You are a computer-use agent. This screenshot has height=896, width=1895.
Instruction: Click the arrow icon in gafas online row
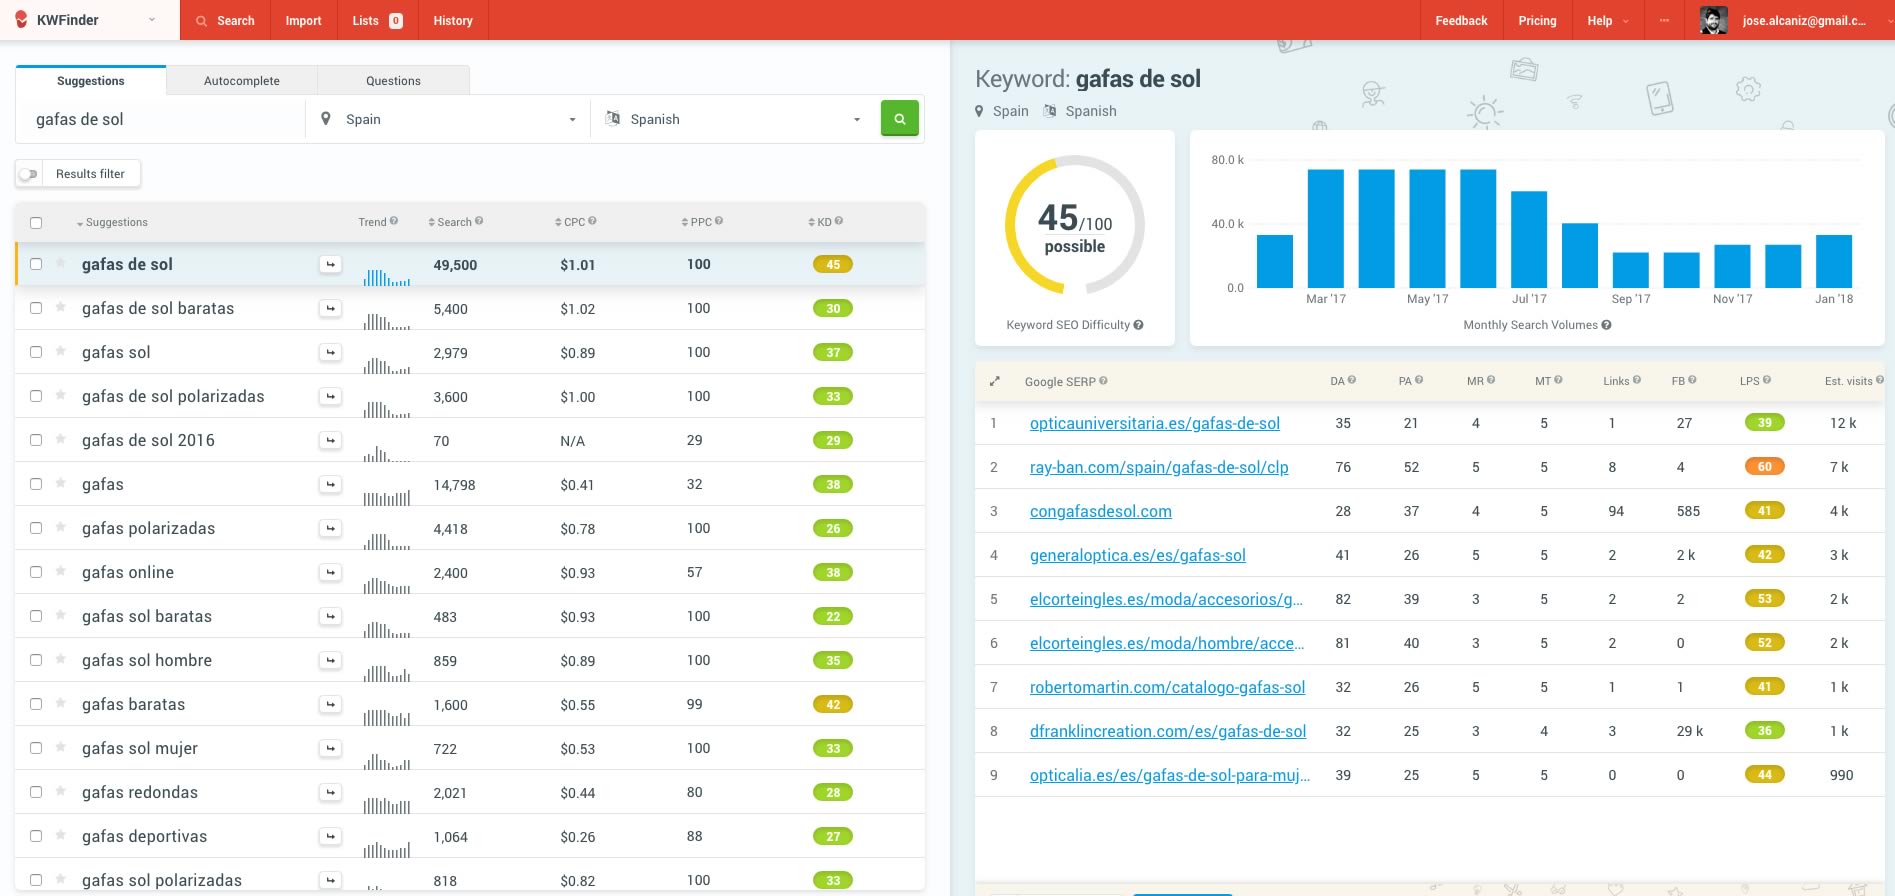pos(330,572)
